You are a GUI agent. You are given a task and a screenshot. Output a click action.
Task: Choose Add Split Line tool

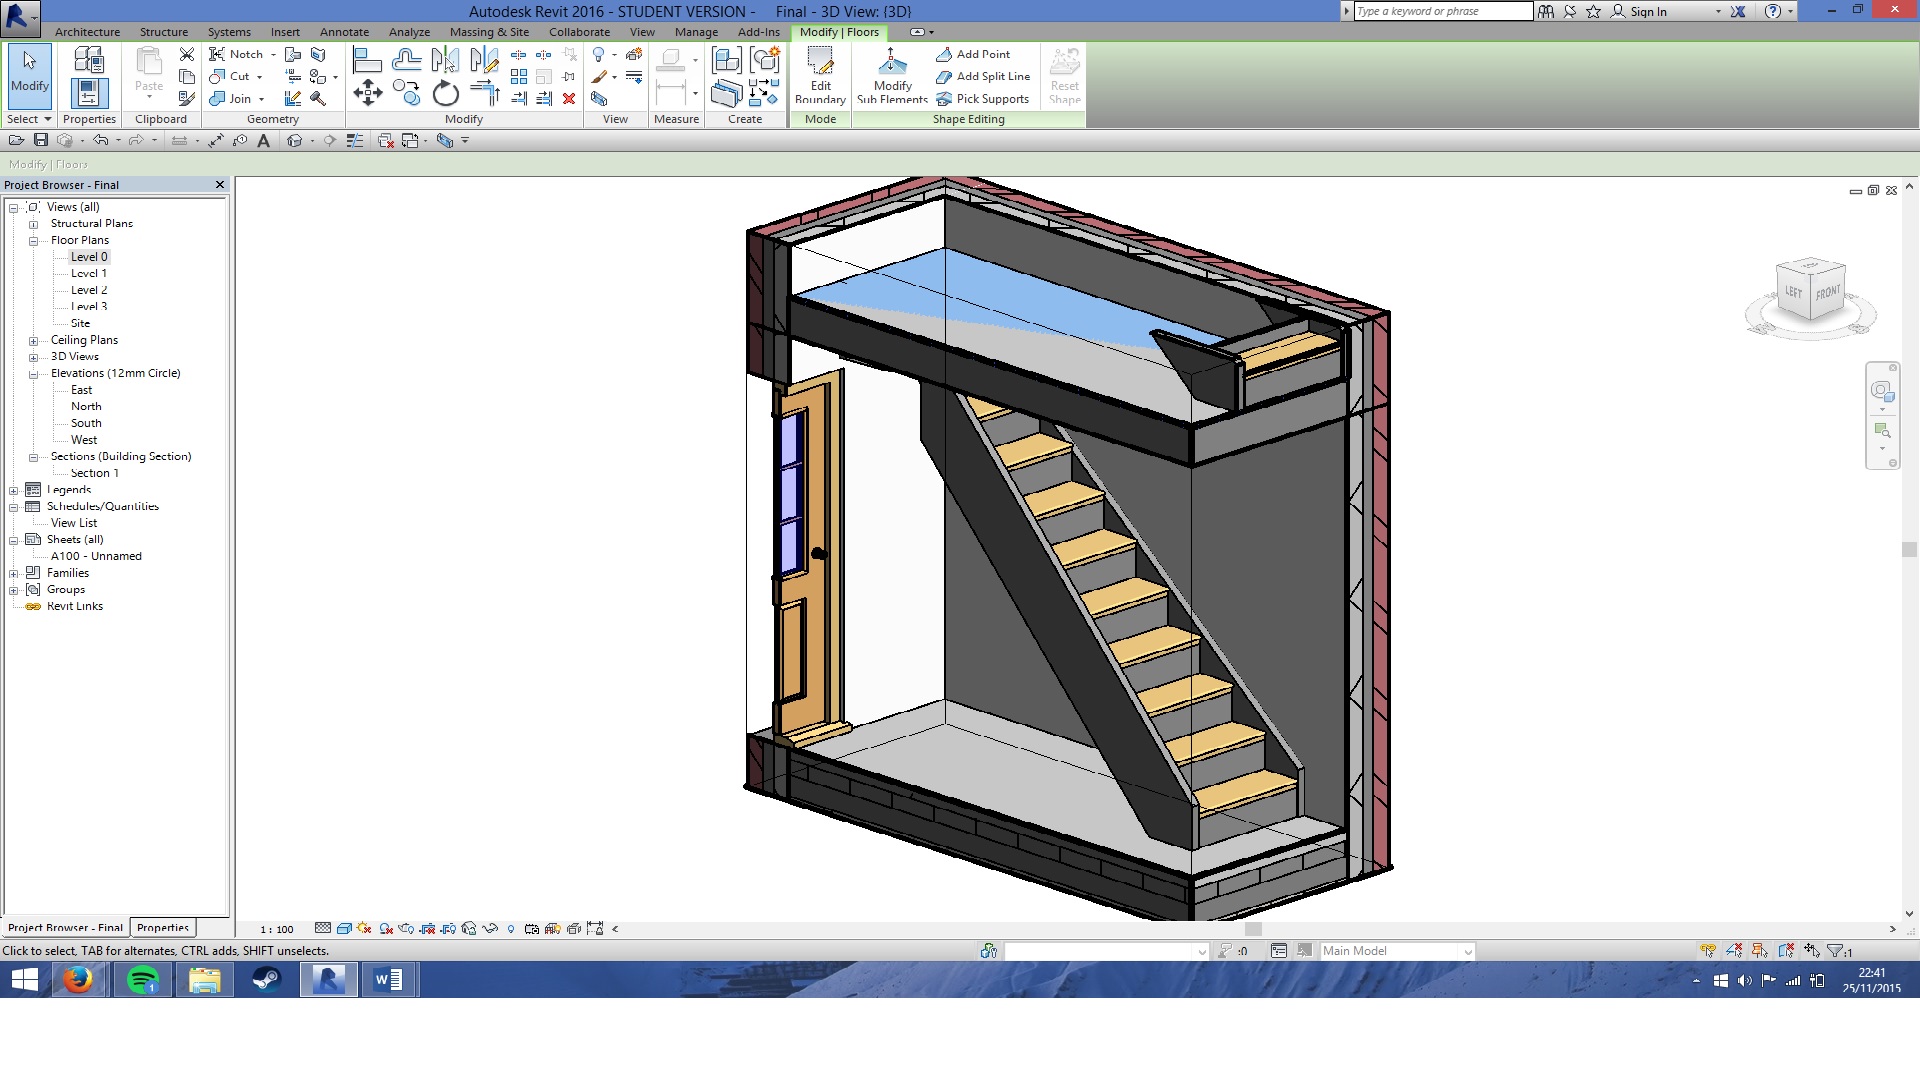tap(982, 76)
